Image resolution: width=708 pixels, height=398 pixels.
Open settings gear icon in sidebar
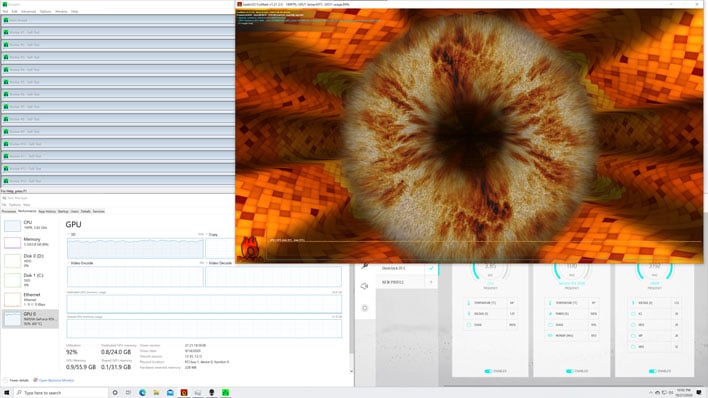pos(365,308)
